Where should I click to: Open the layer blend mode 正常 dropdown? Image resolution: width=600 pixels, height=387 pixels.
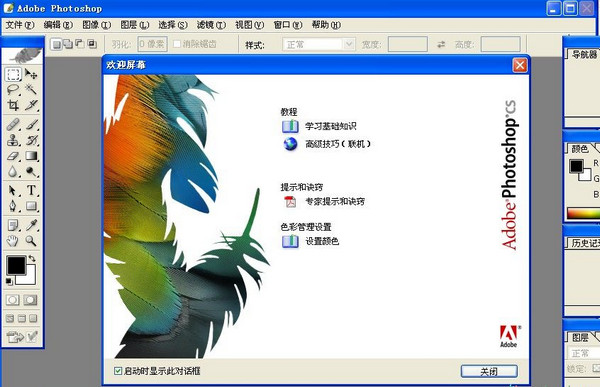click(584, 353)
